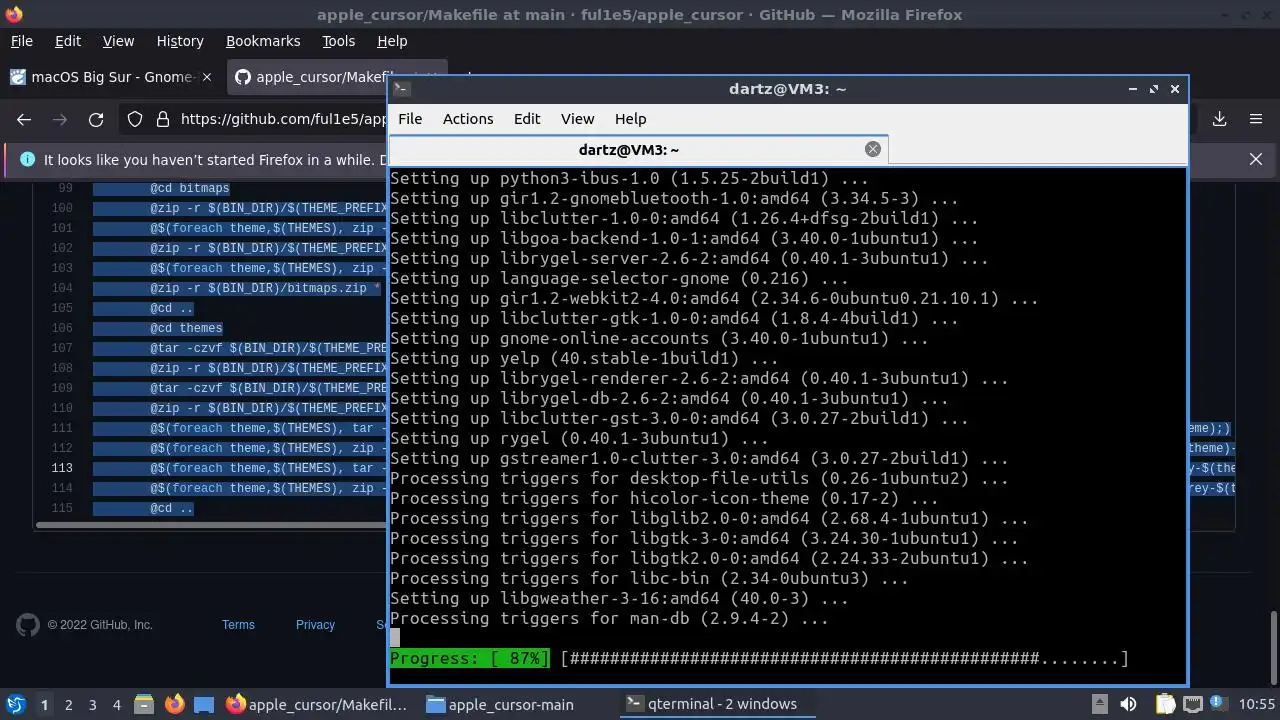This screenshot has height=720, width=1280.
Task: Open the volume control tray icon
Action: [1128, 704]
